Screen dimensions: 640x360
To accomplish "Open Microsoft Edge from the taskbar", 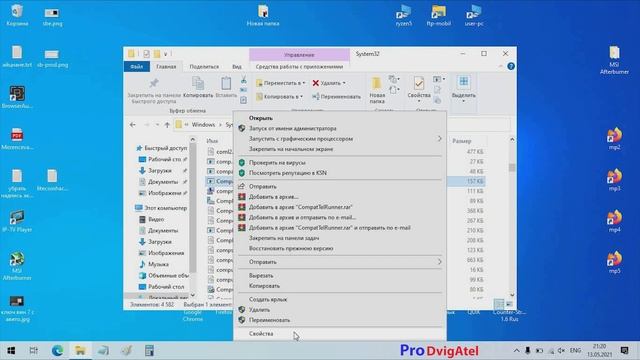I will 57,351.
